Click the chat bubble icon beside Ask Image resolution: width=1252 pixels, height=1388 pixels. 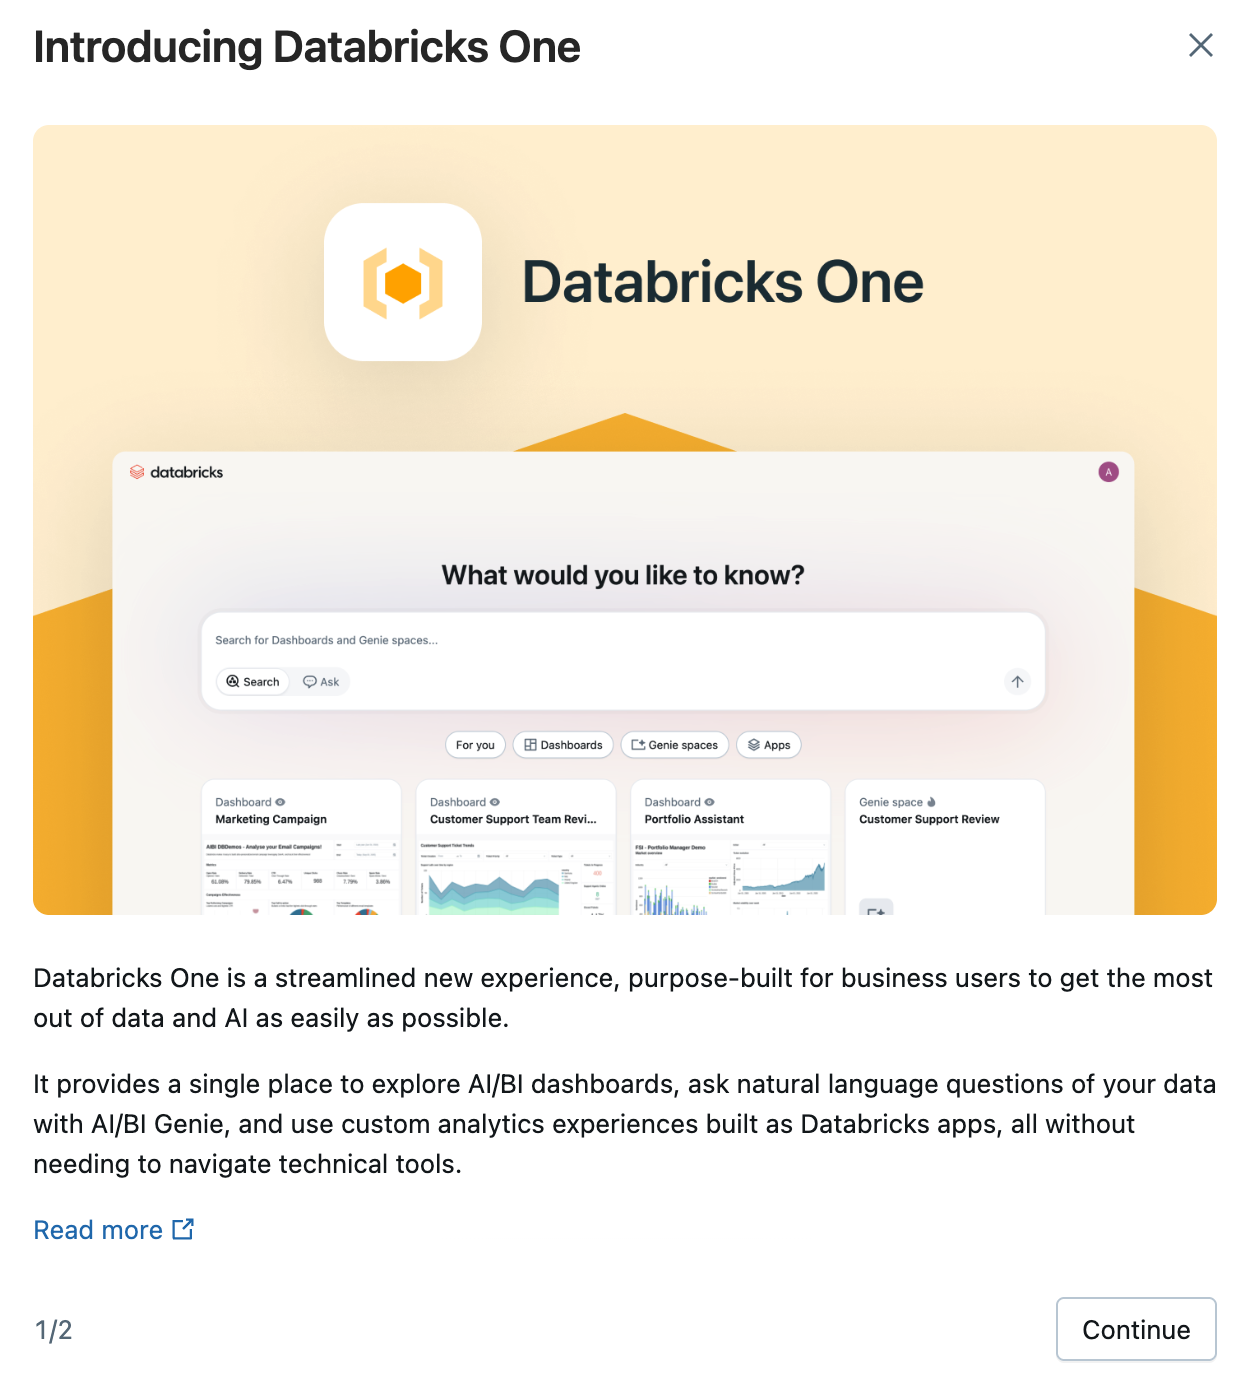pyautogui.click(x=308, y=681)
